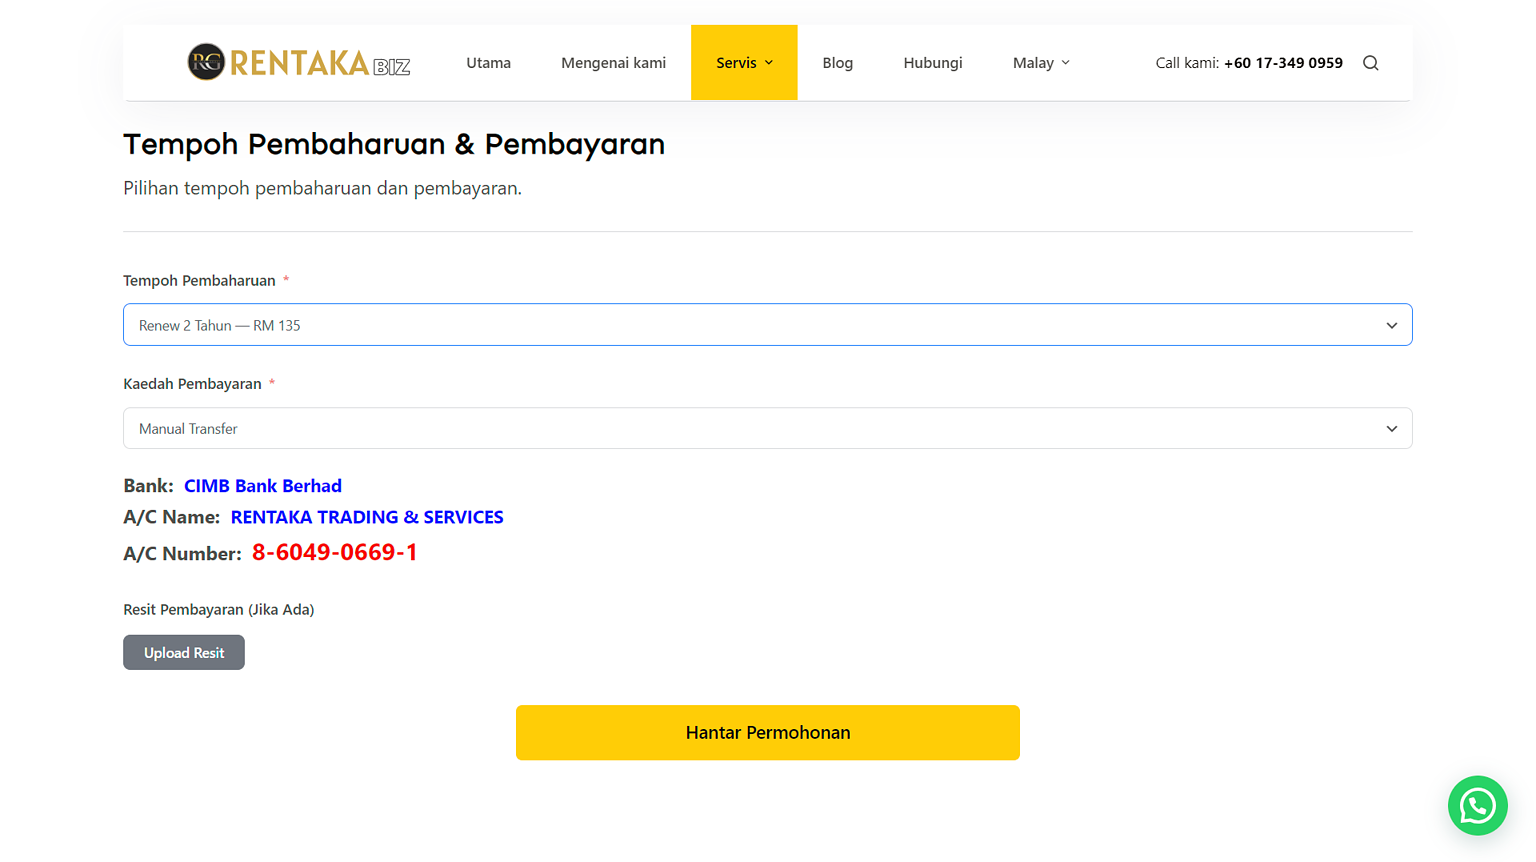Open the Hubungi contact page
Screen dimensions: 1536x862
tap(932, 63)
